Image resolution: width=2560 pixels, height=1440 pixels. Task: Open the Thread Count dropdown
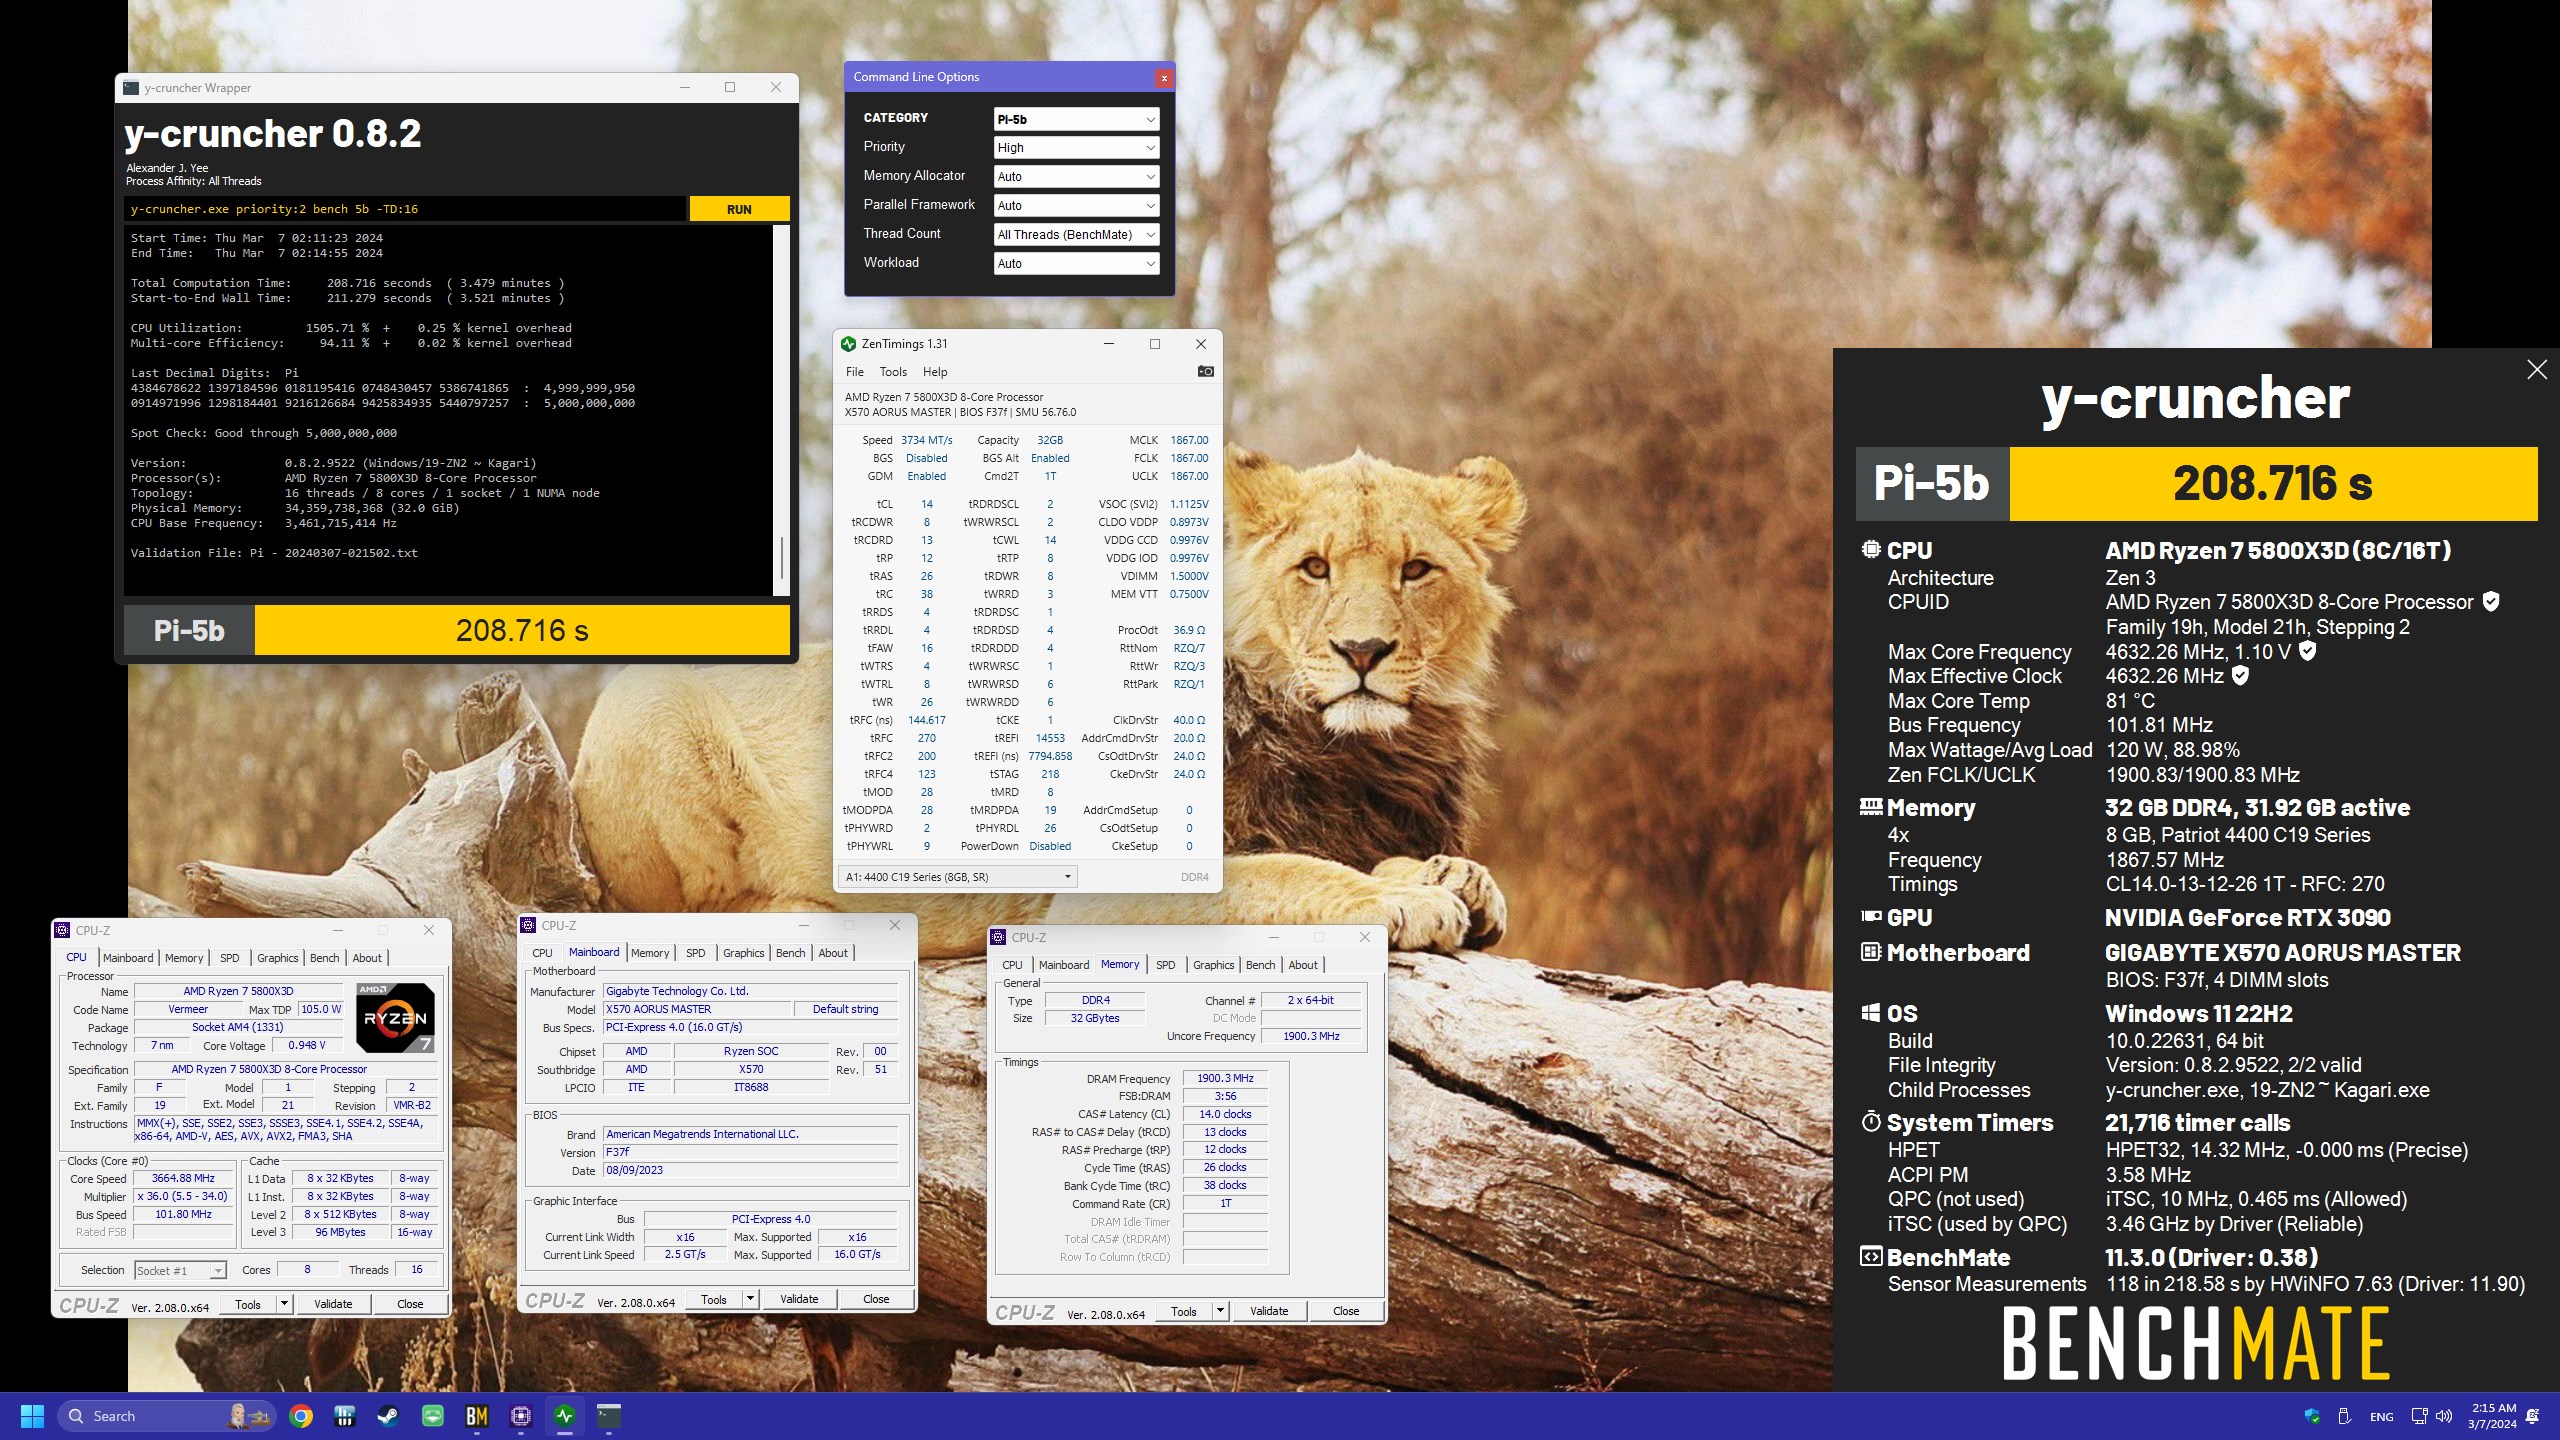(1076, 235)
